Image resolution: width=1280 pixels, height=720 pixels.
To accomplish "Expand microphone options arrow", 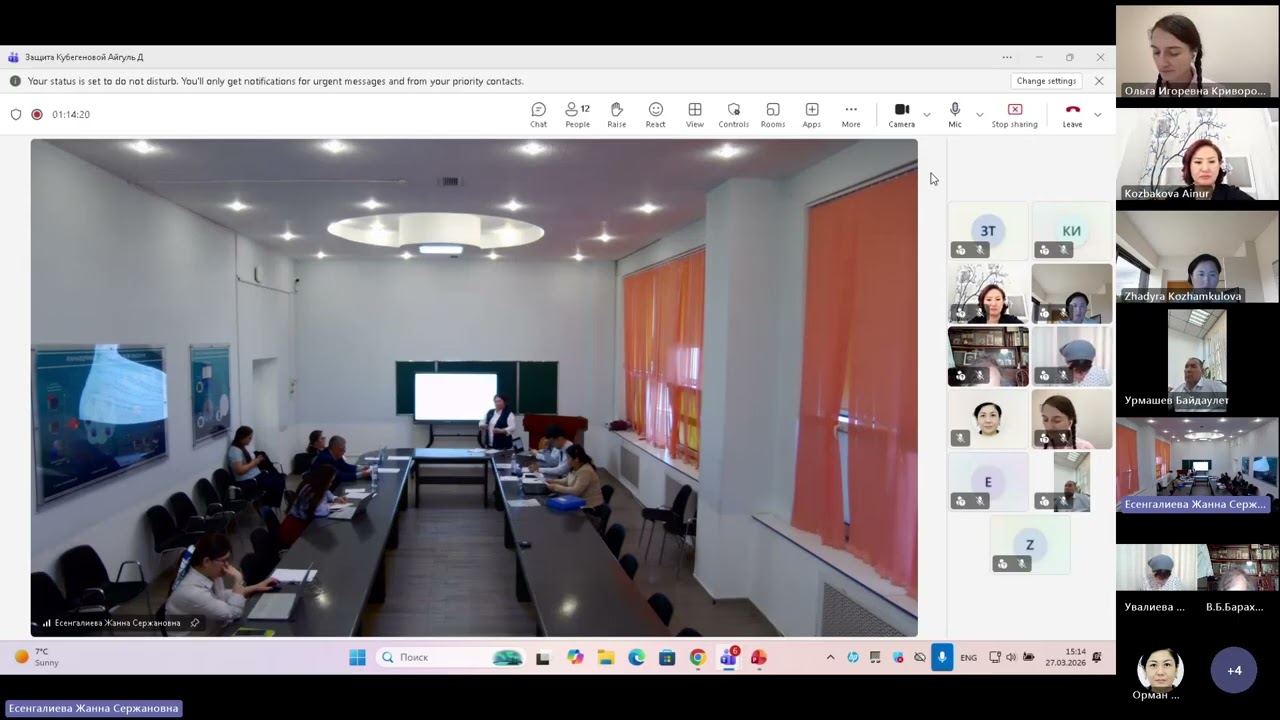I will tap(979, 115).
